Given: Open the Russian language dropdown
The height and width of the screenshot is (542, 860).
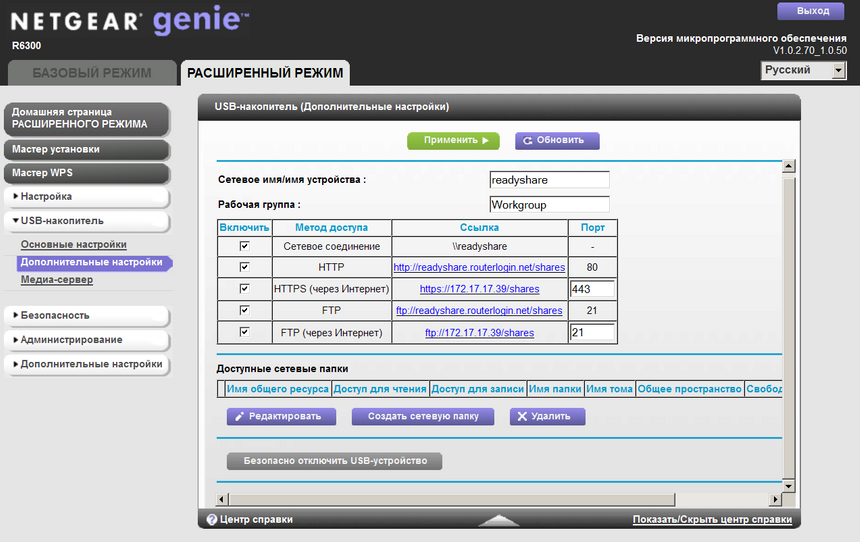Looking at the screenshot, I should click(x=804, y=71).
